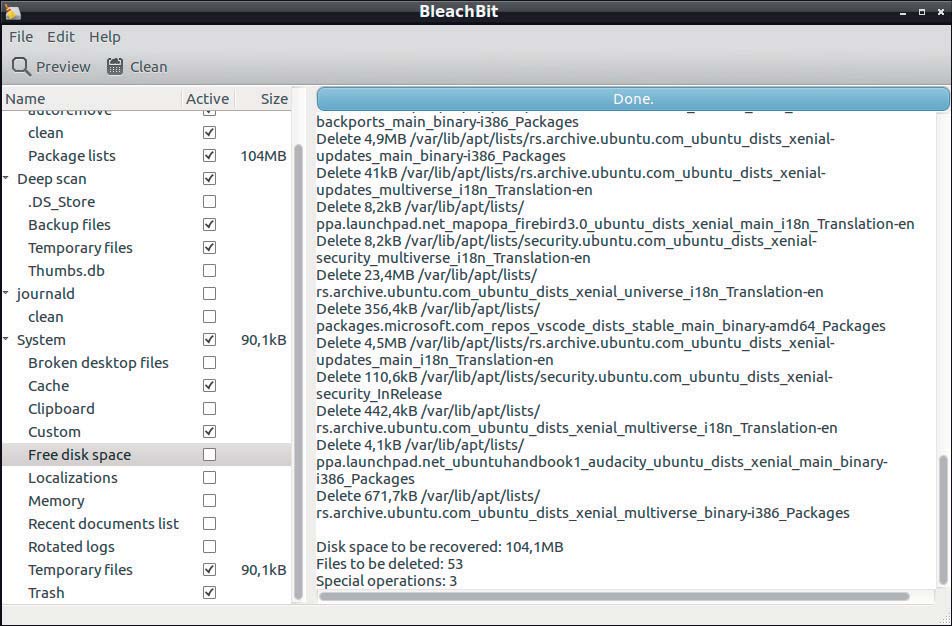Select the 'Temporary files' row under System
This screenshot has width=952, height=626.
(x=146, y=570)
